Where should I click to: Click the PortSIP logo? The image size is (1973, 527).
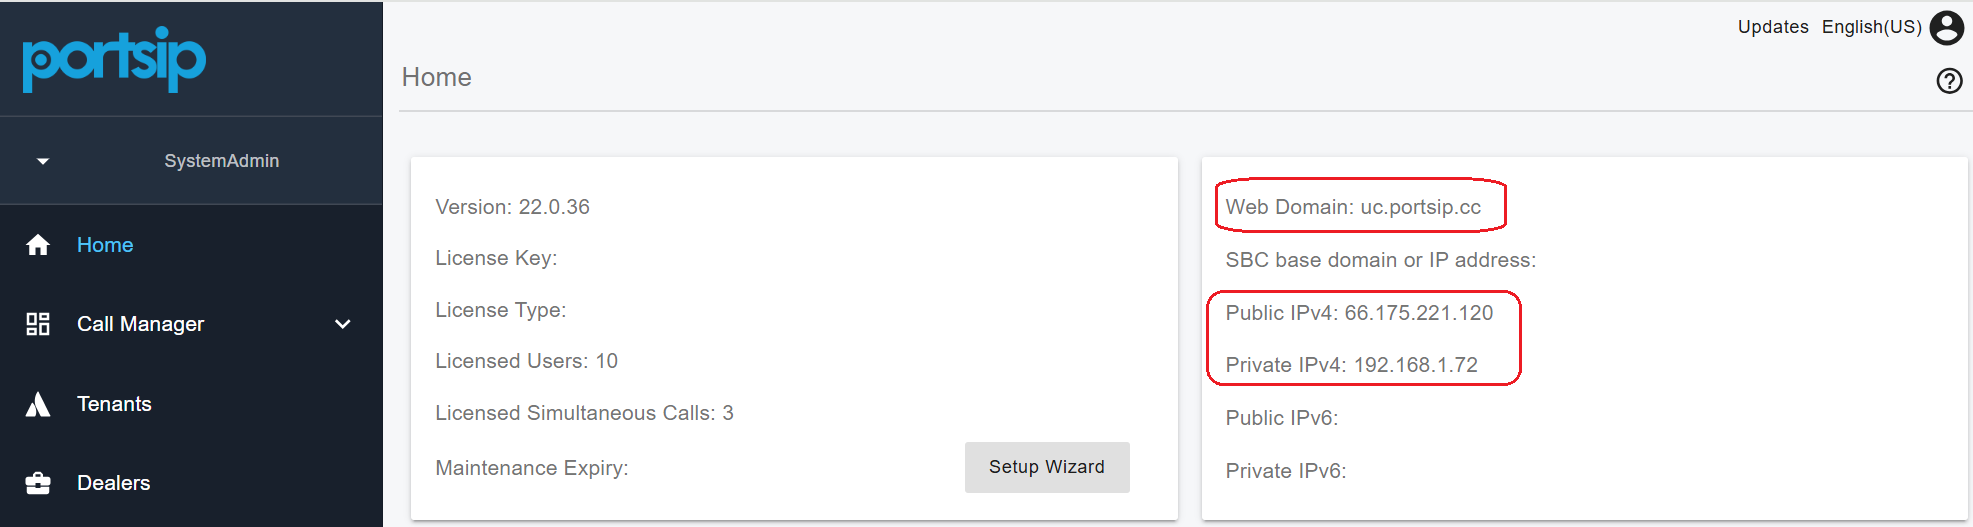click(114, 59)
